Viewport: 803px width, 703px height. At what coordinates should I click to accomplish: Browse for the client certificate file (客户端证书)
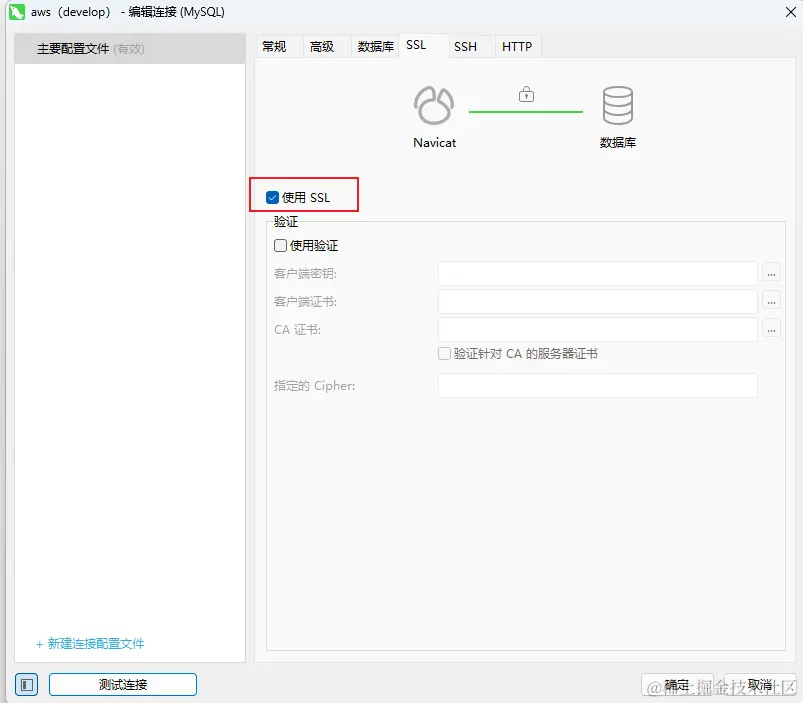point(771,302)
